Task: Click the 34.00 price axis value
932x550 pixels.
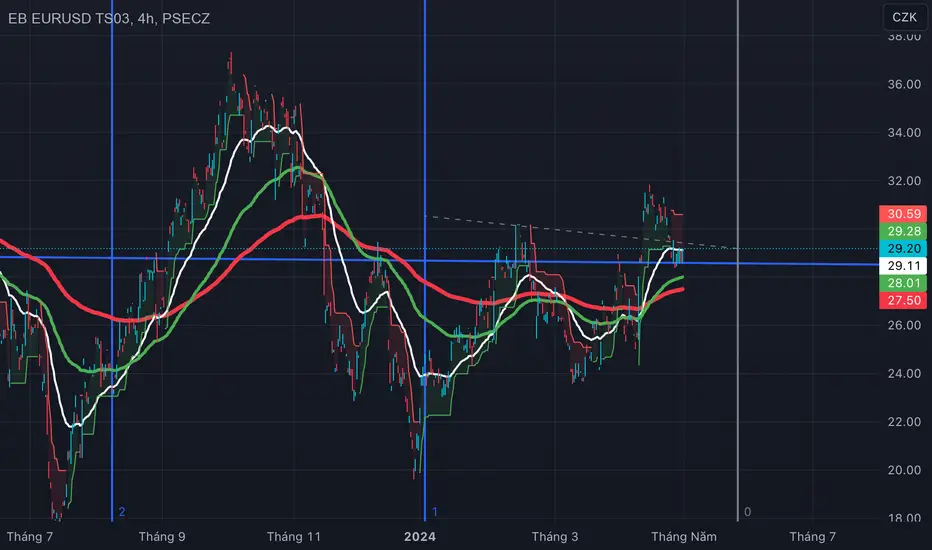Action: 904,133
